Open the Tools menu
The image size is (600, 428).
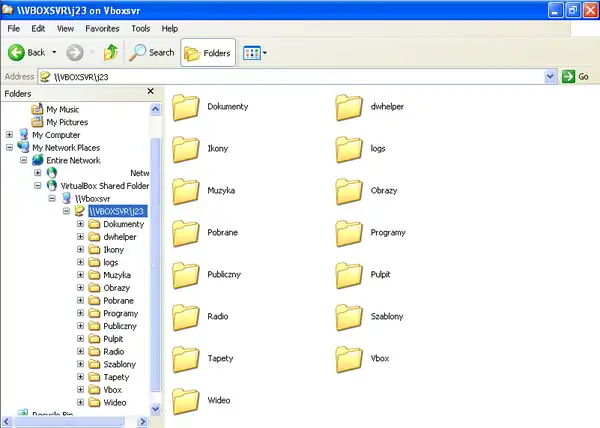tap(141, 29)
